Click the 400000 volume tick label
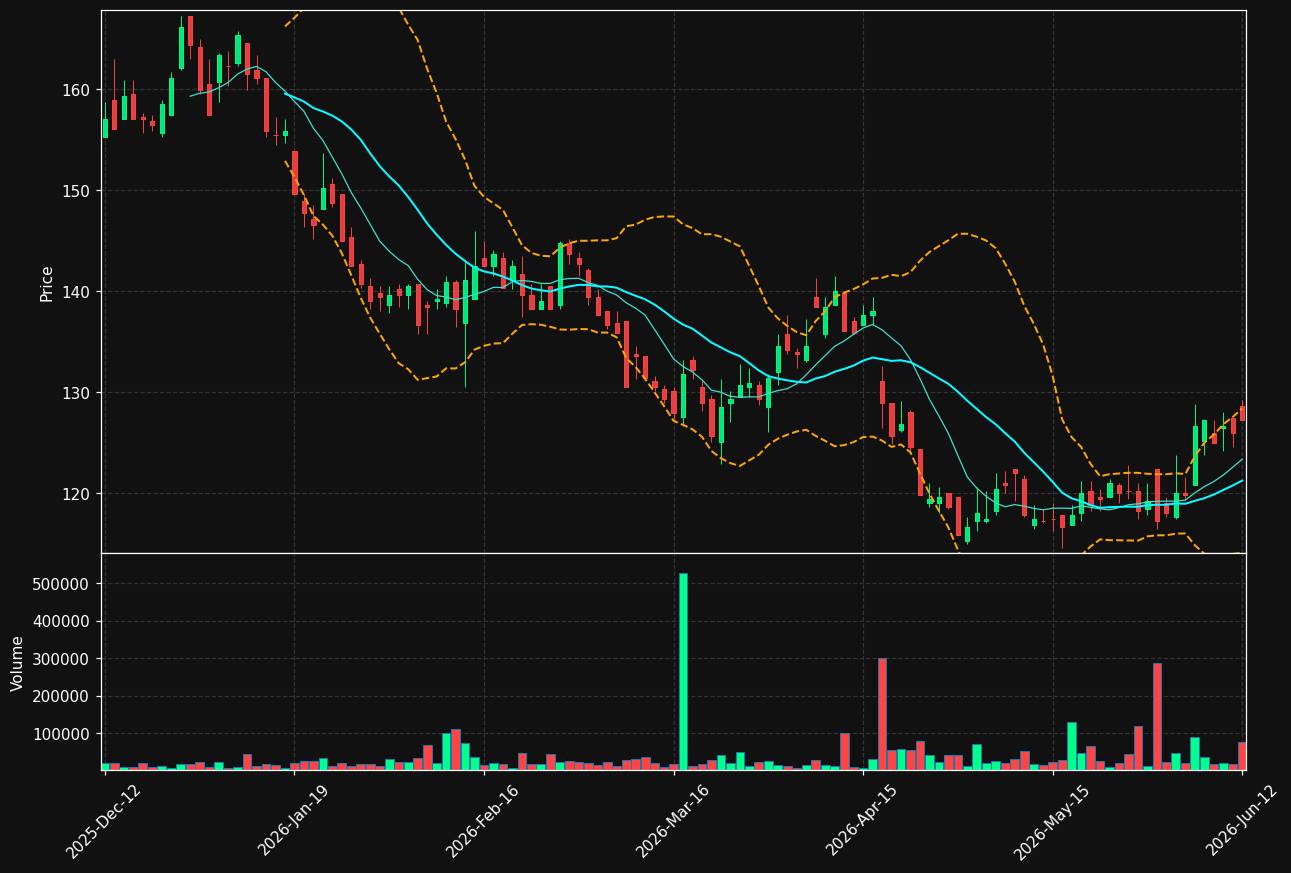1291x873 pixels. click(62, 622)
